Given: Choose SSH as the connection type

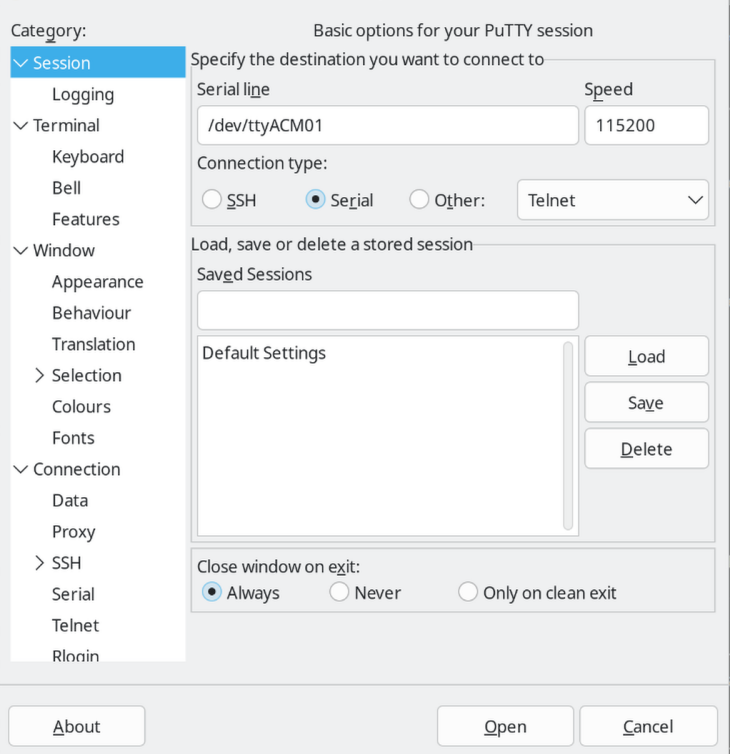Looking at the screenshot, I should coord(212,200).
